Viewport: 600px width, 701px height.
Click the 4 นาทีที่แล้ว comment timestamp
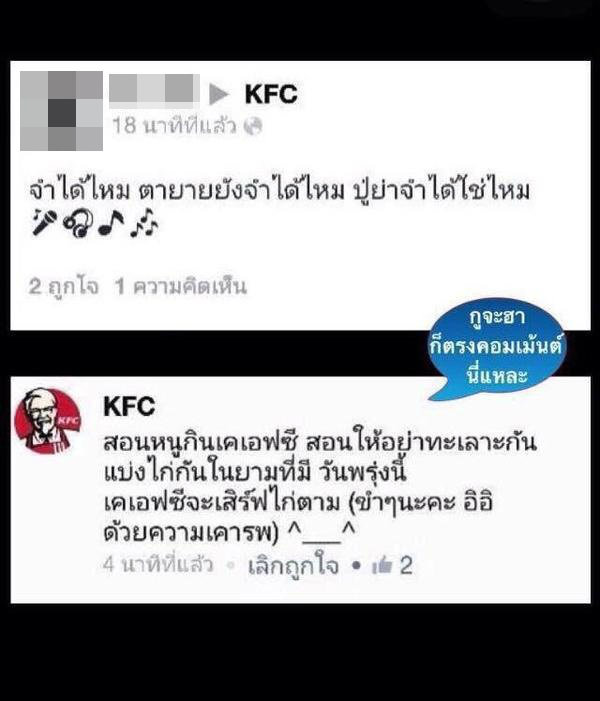pyautogui.click(x=158, y=565)
